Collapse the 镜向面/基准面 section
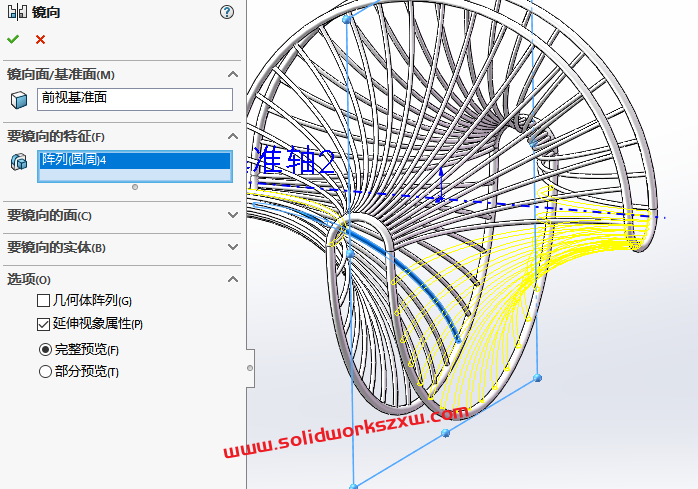Screen dimensions: 698x489 tap(233, 74)
